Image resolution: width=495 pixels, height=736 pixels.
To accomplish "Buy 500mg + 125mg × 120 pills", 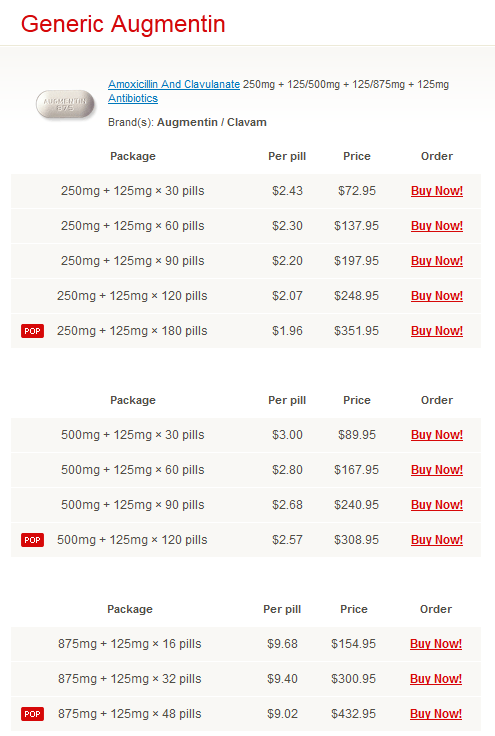I will (x=437, y=540).
